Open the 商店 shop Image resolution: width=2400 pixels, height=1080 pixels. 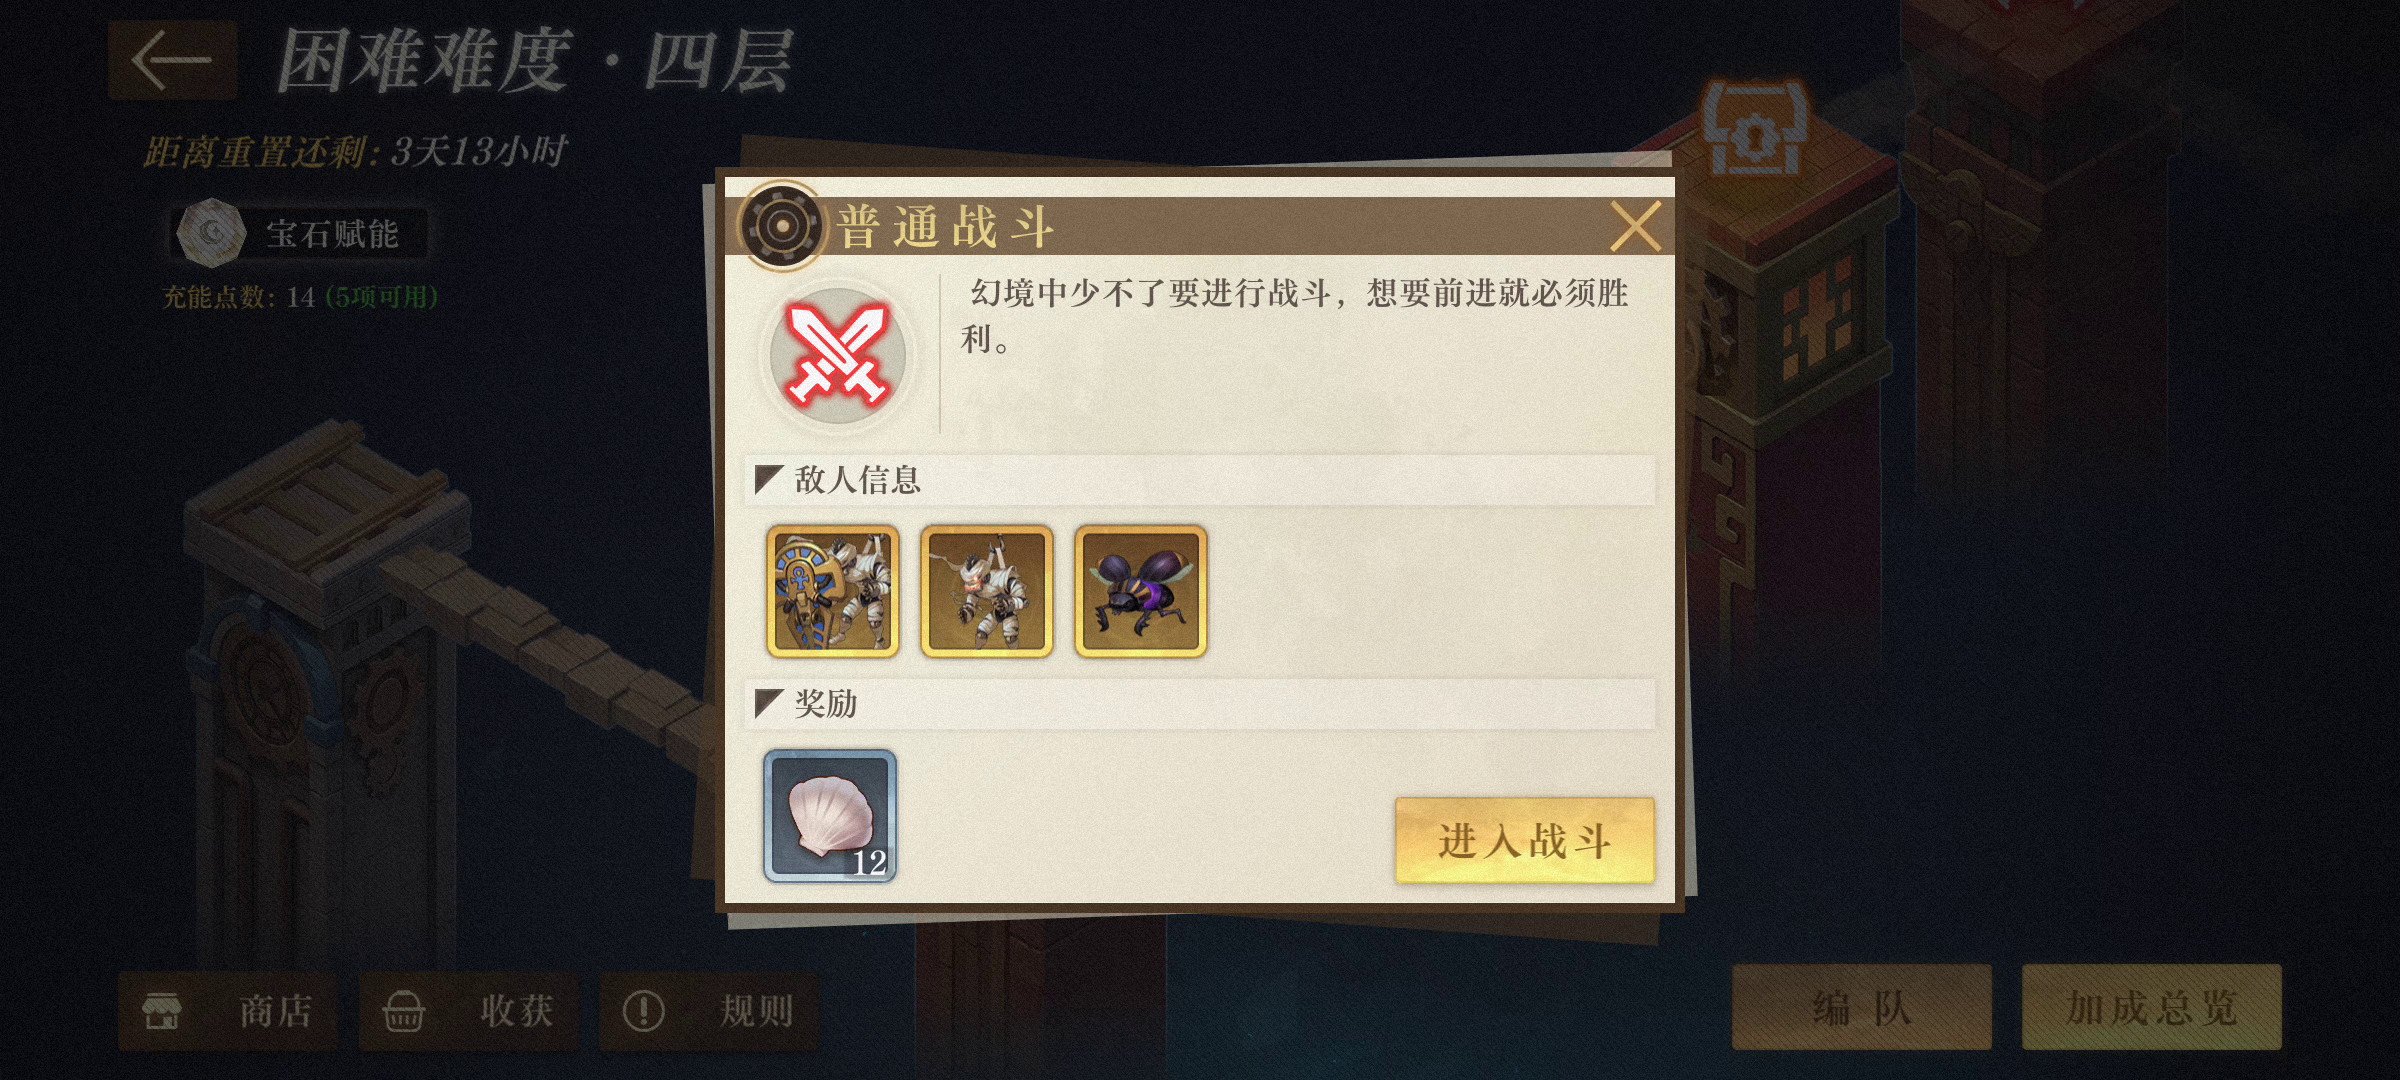click(x=228, y=1011)
